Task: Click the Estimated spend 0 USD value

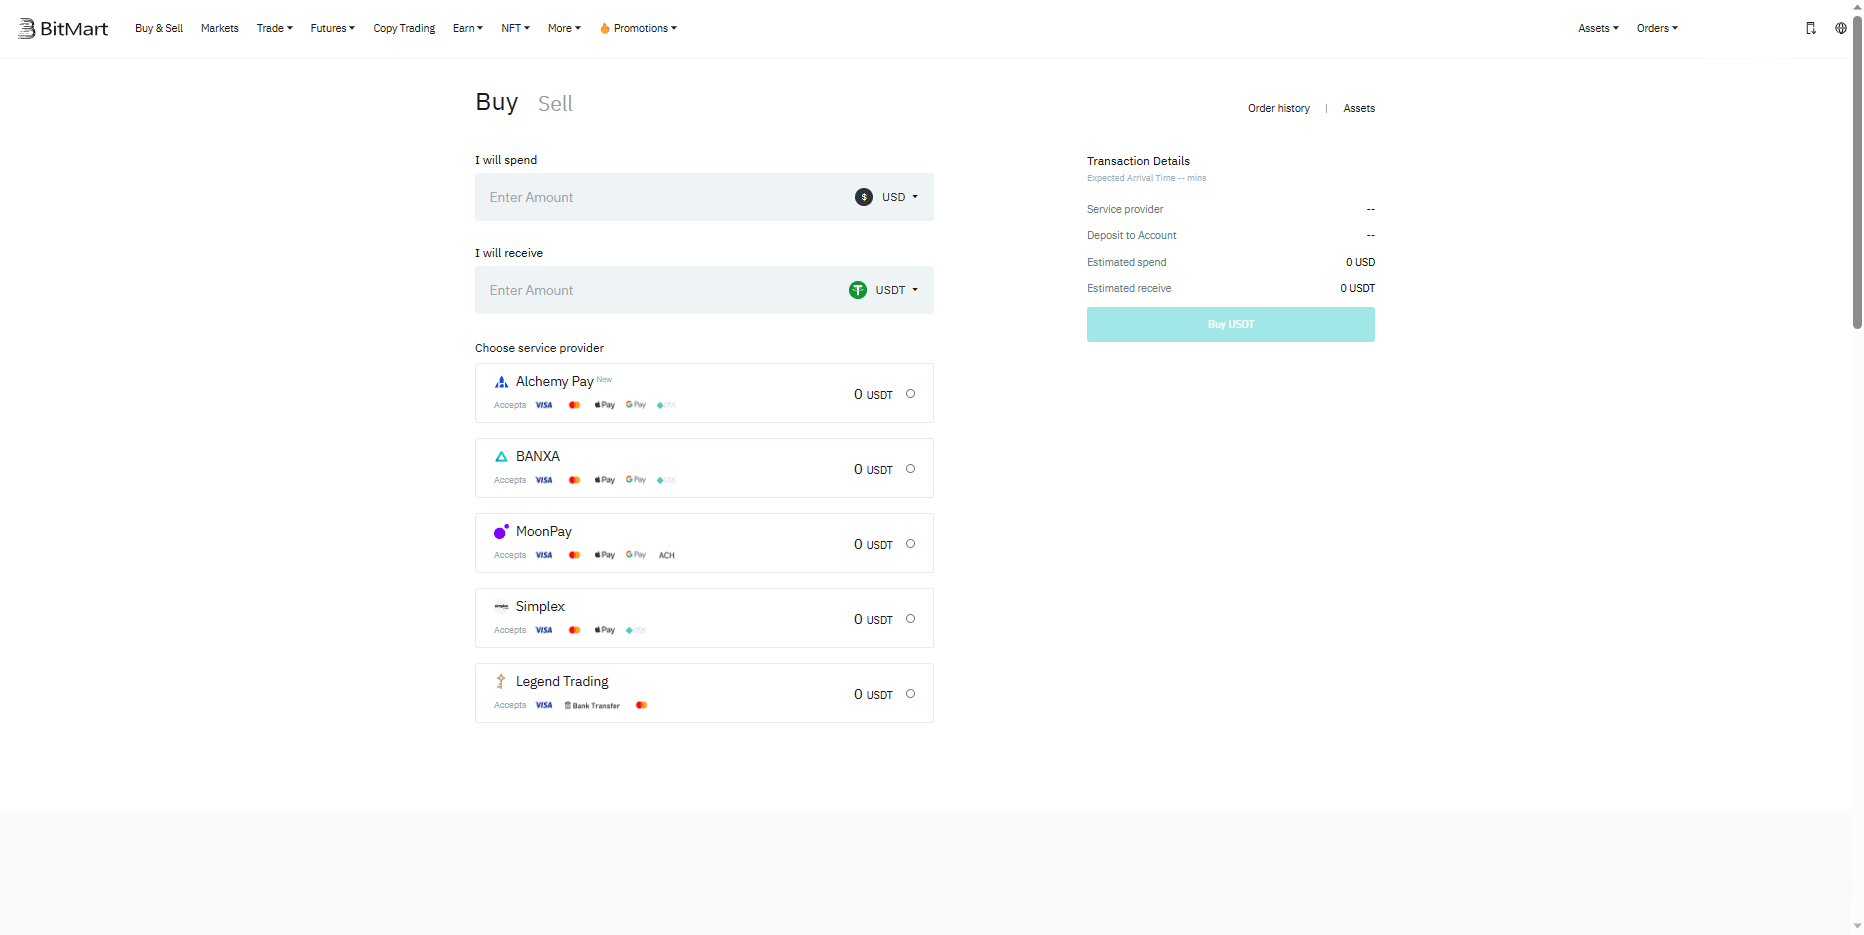Action: (x=1360, y=262)
